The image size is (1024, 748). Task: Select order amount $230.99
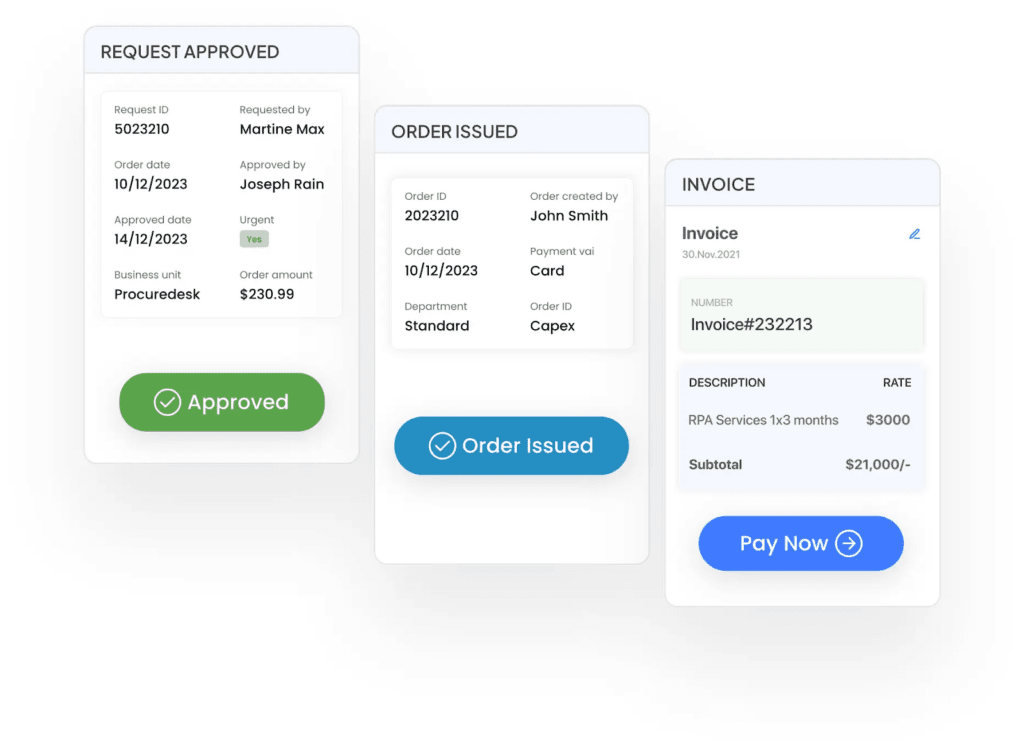pyautogui.click(x=267, y=294)
